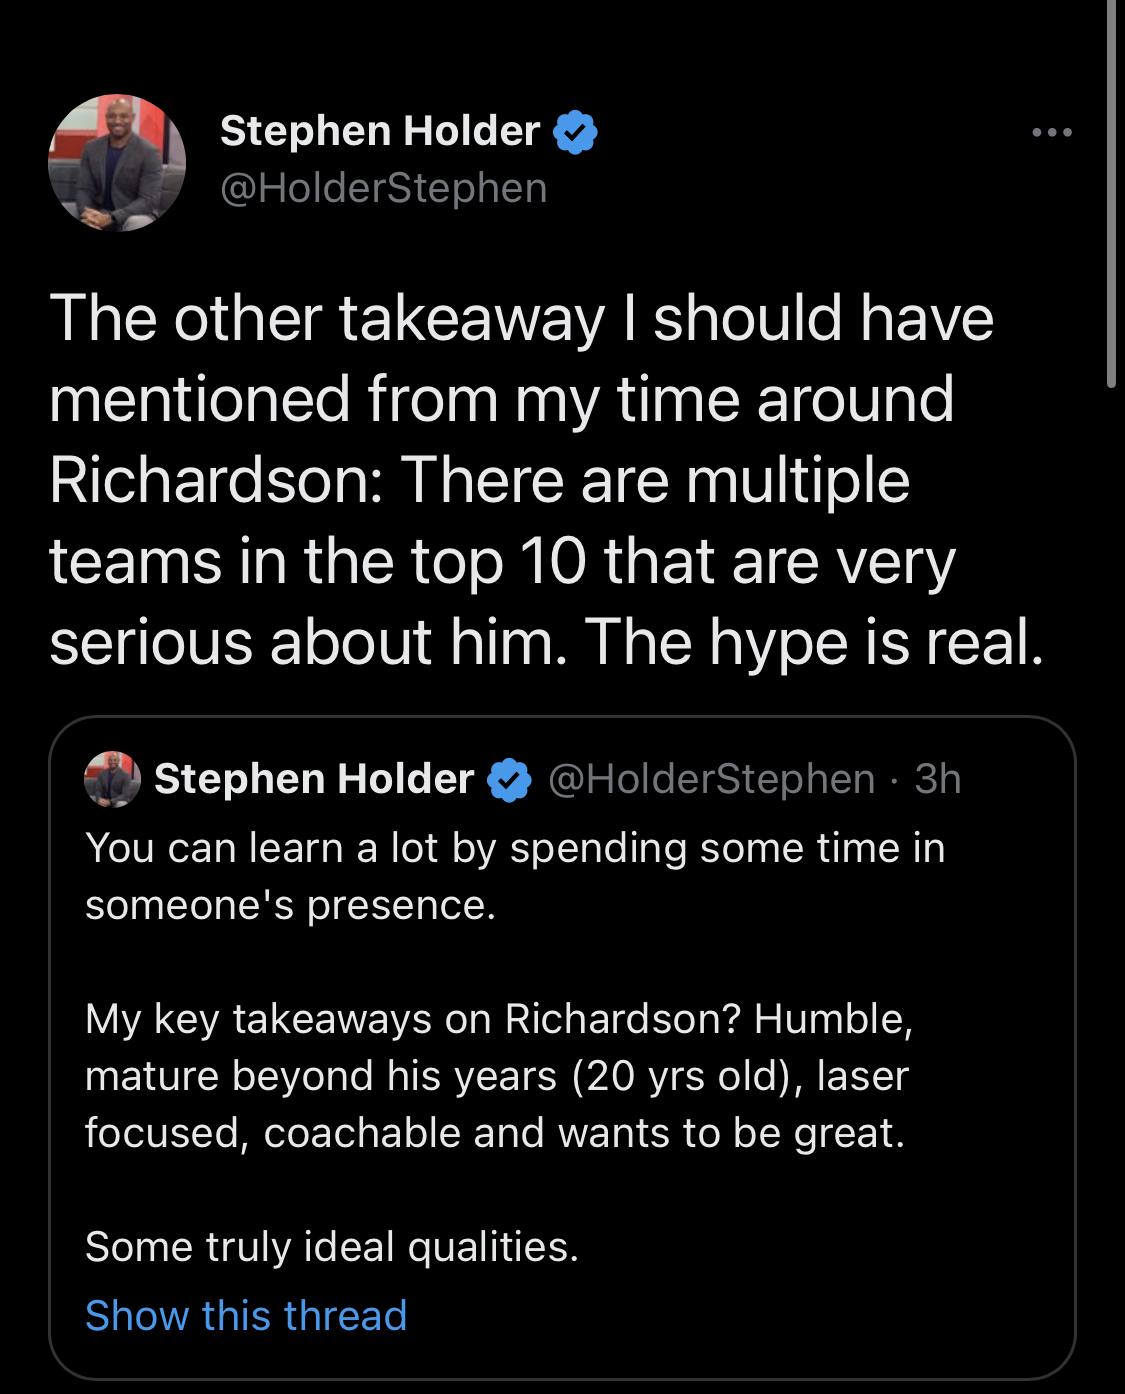The width and height of the screenshot is (1125, 1394).
Task: Click the "focused, coachable and wants to be great." line
Action: pyautogui.click(x=494, y=1133)
